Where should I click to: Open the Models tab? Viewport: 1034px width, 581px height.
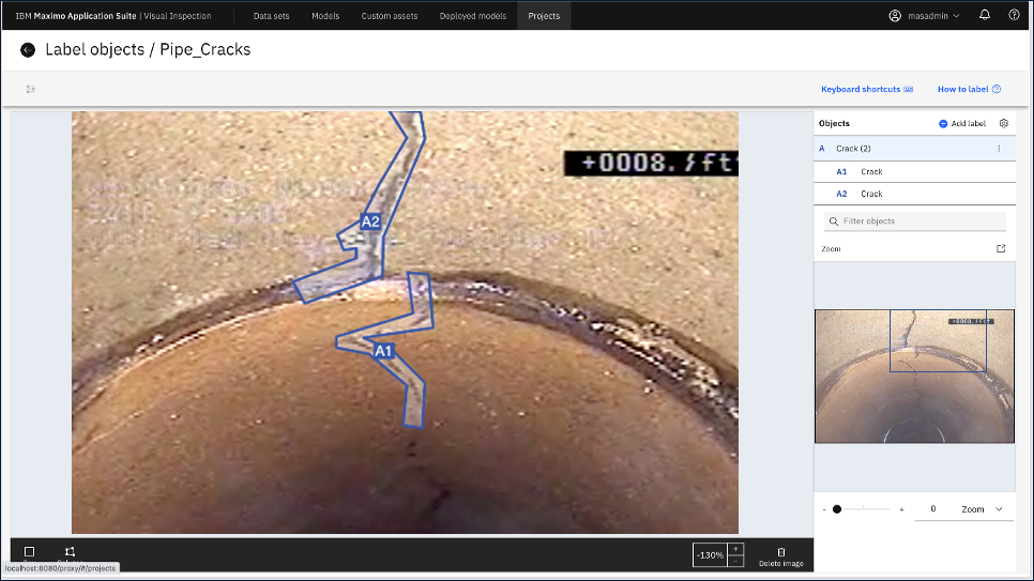tap(325, 16)
